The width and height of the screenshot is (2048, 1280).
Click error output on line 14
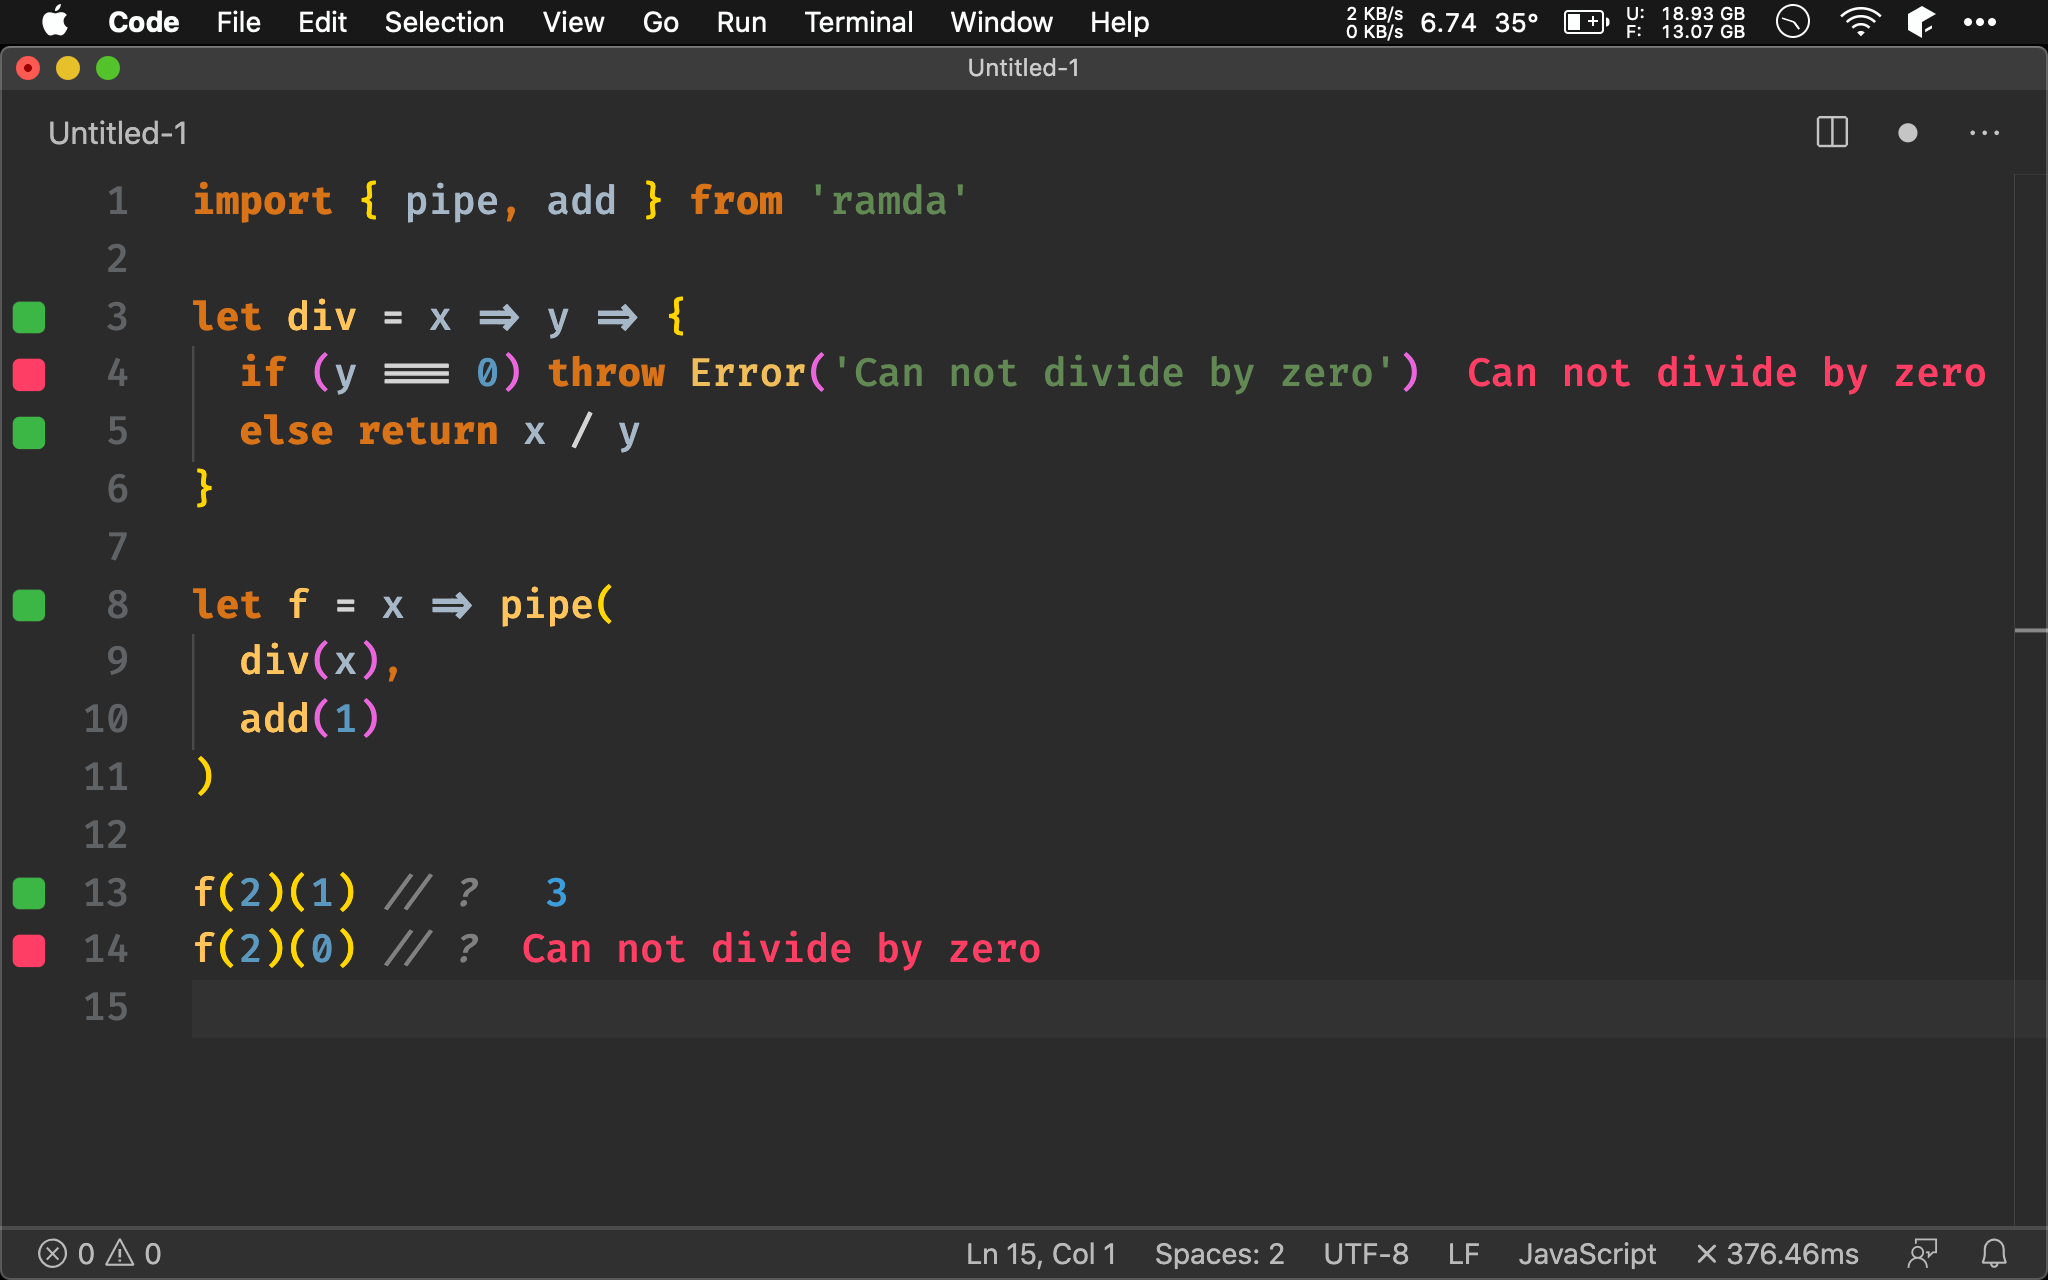[x=781, y=949]
